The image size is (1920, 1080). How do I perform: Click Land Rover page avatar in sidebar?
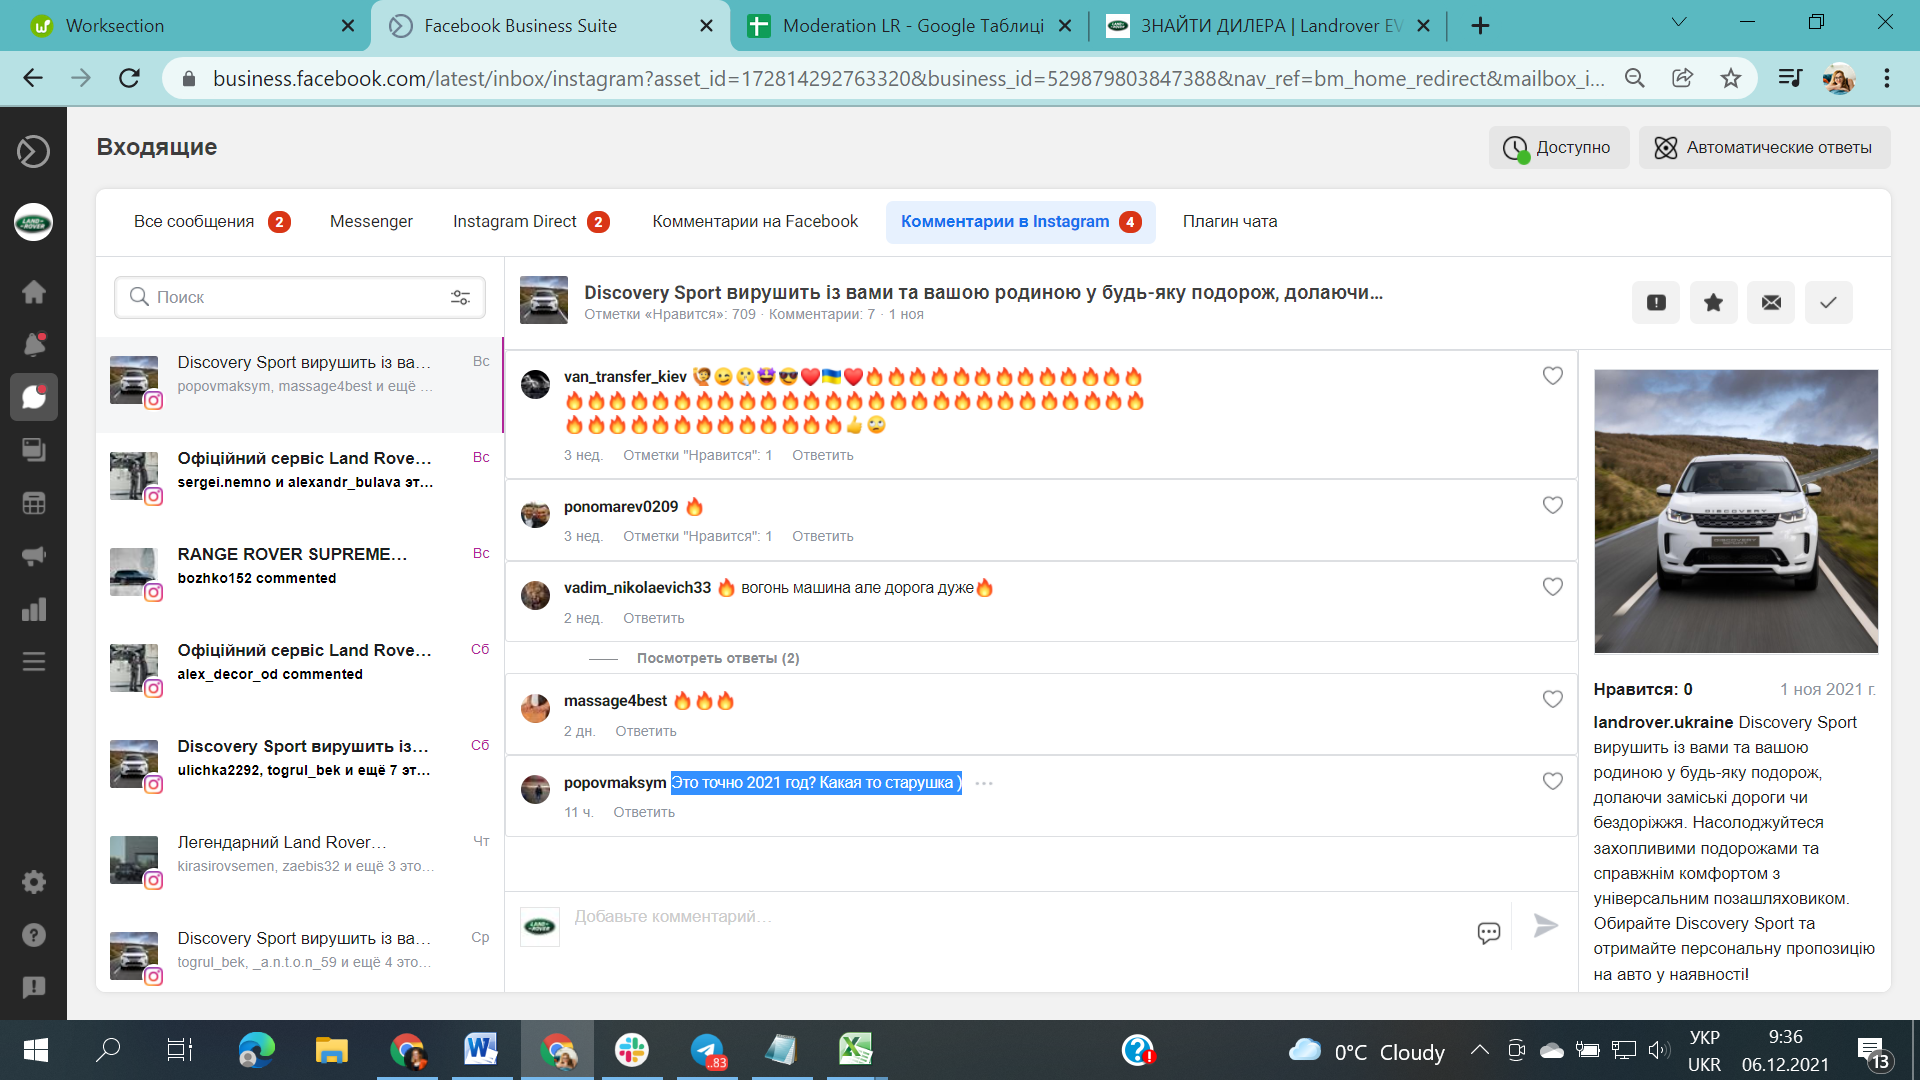(x=34, y=222)
